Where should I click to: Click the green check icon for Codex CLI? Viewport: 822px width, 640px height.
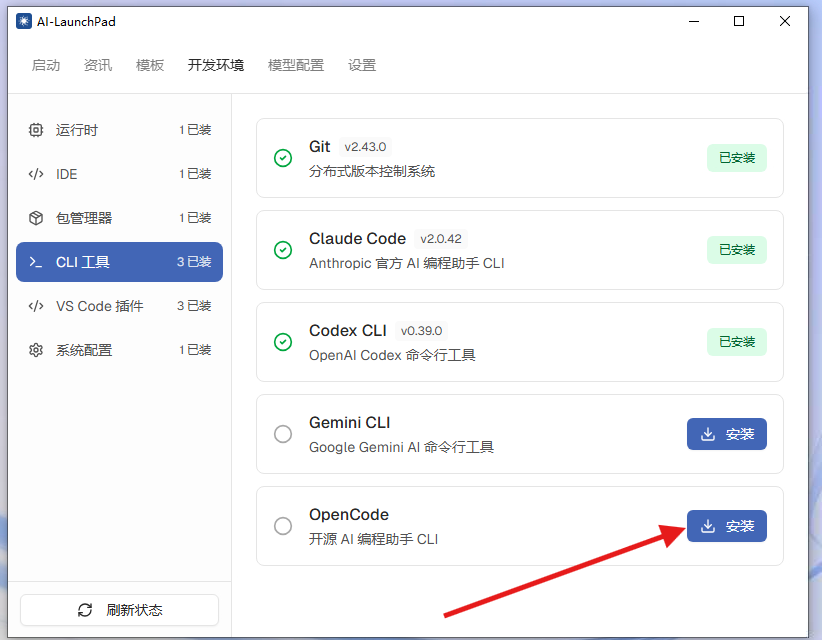[283, 342]
